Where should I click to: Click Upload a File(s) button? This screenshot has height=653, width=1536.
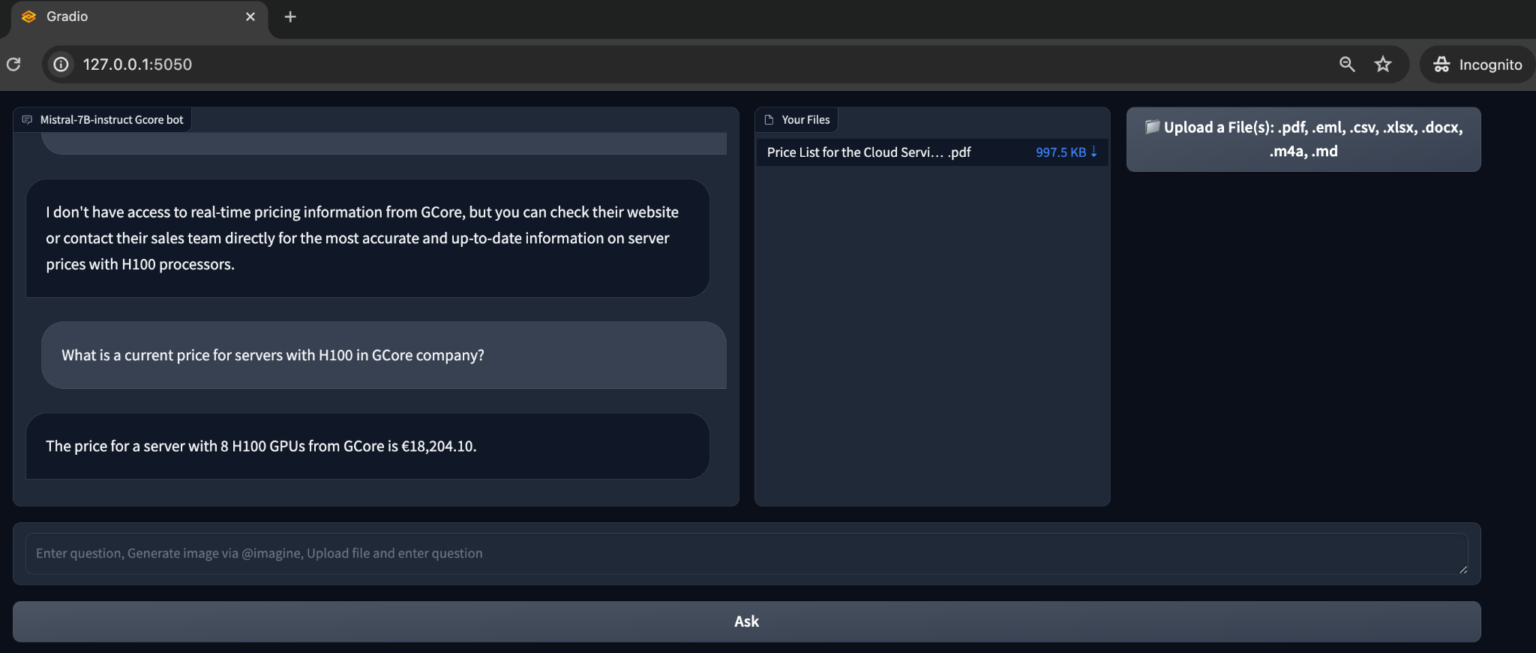coord(1303,139)
